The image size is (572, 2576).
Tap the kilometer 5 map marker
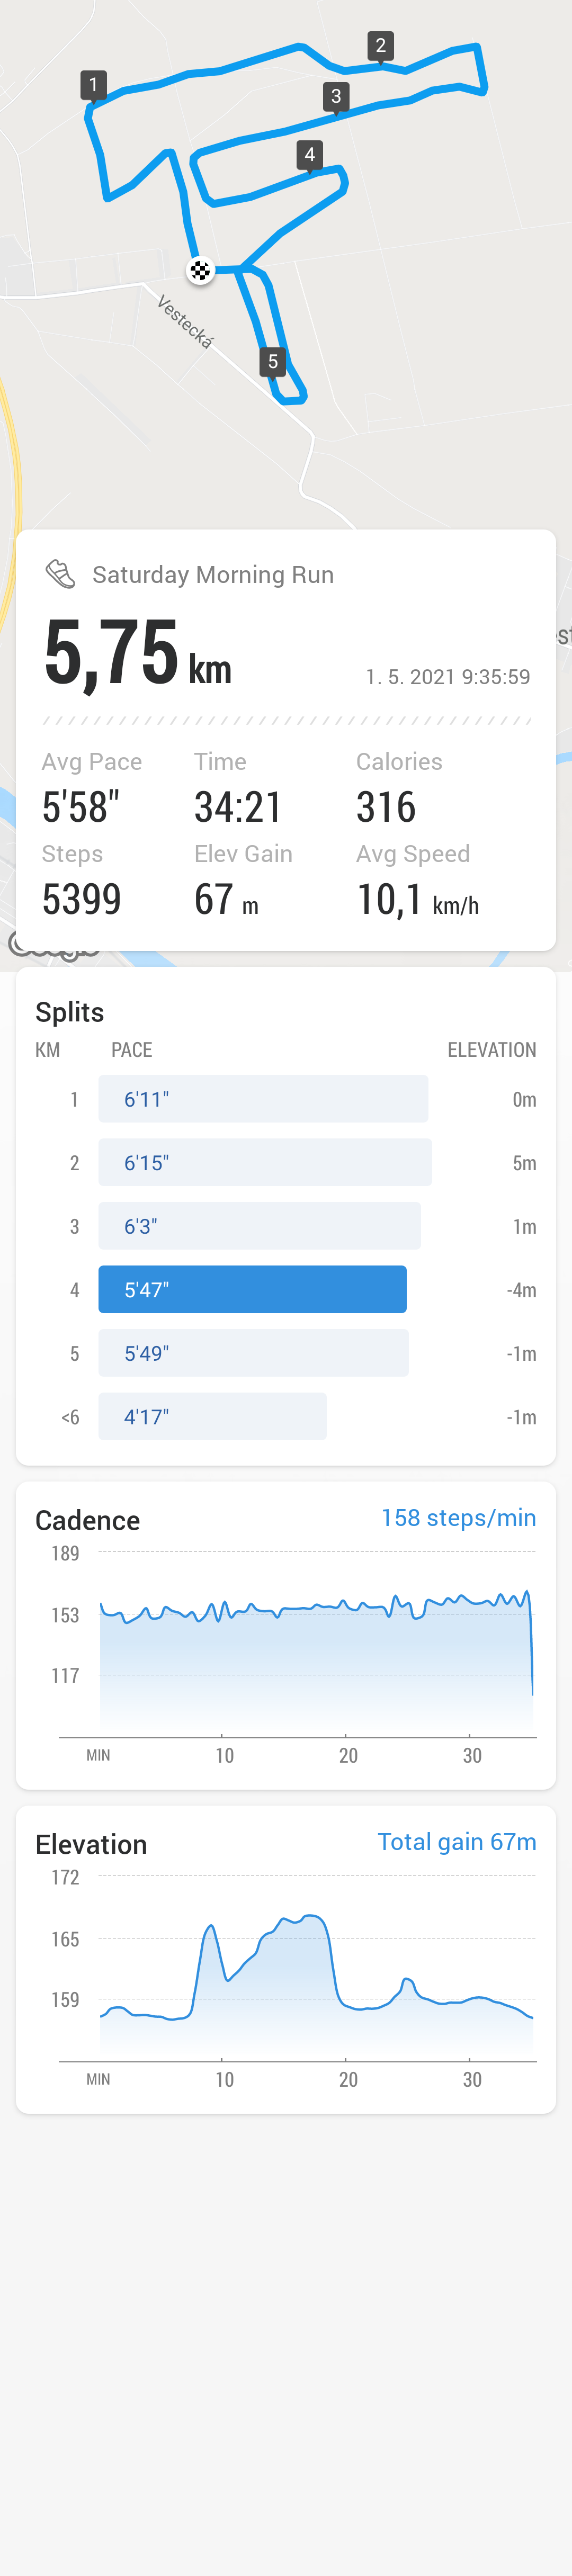click(273, 362)
